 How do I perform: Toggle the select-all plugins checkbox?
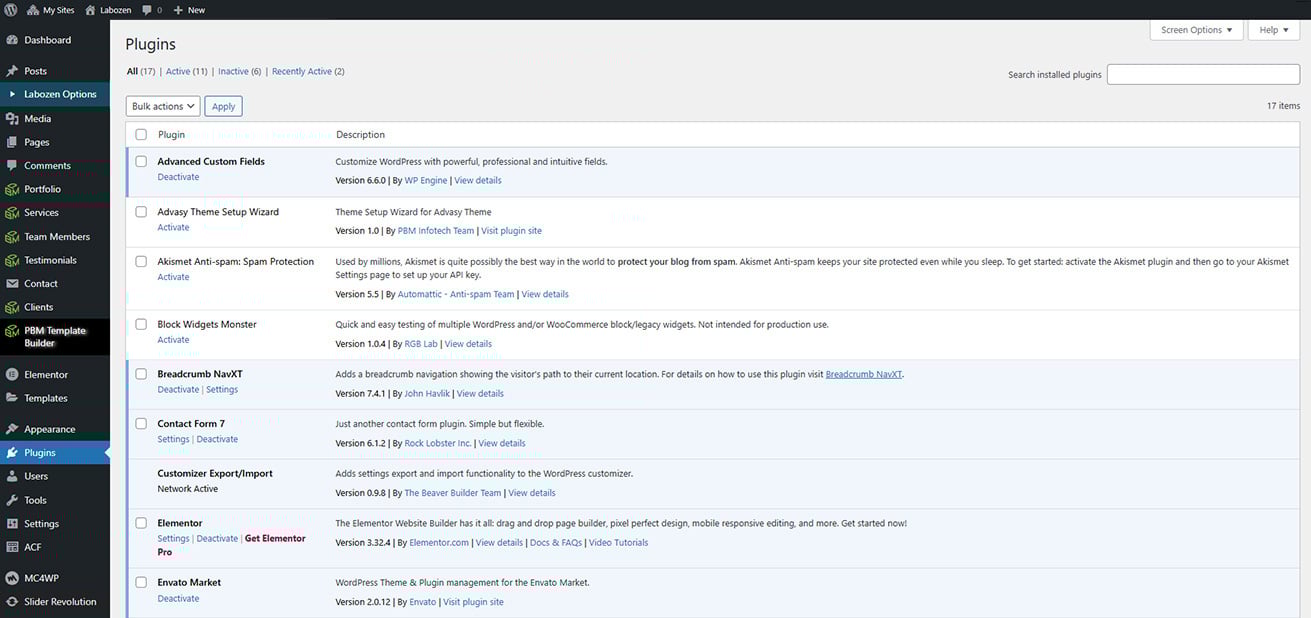tap(141, 135)
